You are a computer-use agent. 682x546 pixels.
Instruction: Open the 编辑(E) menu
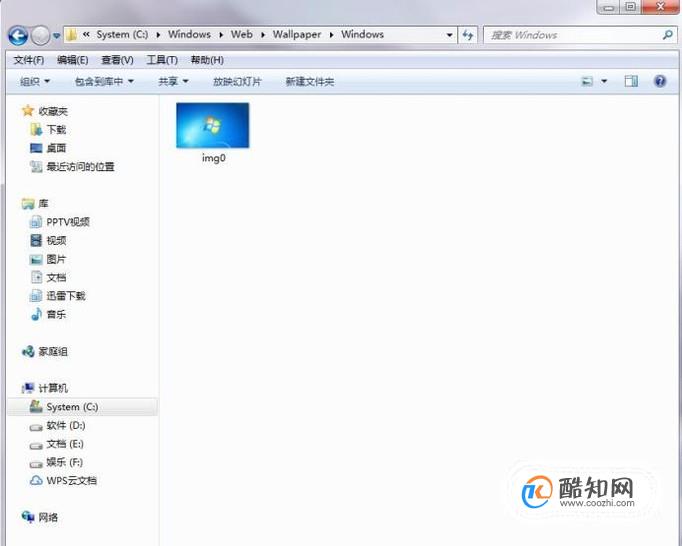(x=73, y=60)
